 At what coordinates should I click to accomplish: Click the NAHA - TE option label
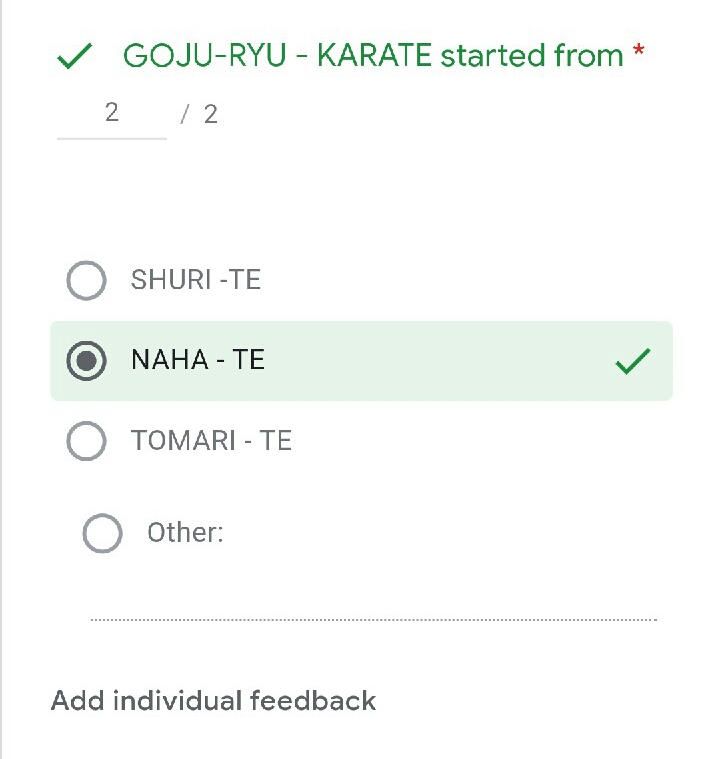tap(197, 360)
